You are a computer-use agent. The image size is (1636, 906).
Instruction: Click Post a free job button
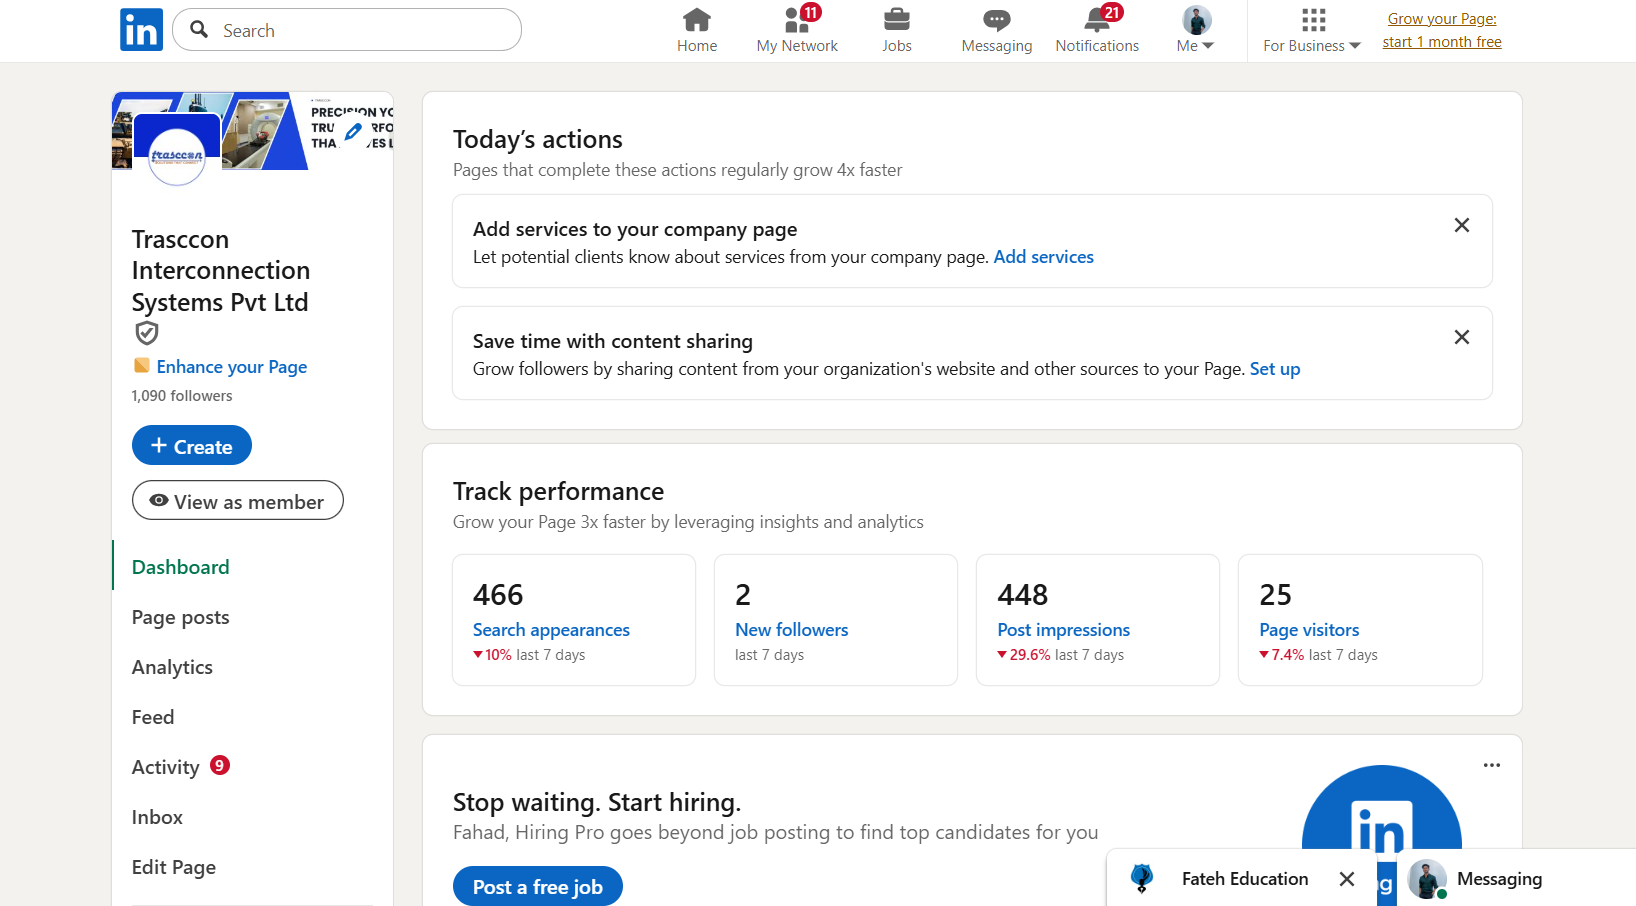click(x=538, y=886)
